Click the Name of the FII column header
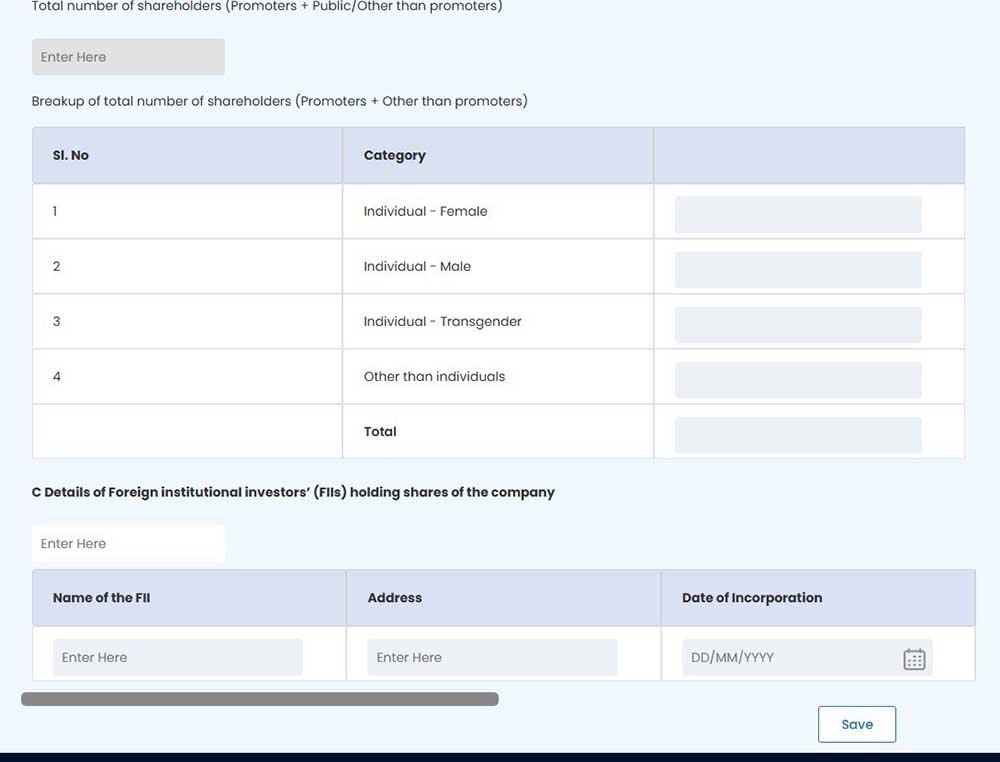 102,598
